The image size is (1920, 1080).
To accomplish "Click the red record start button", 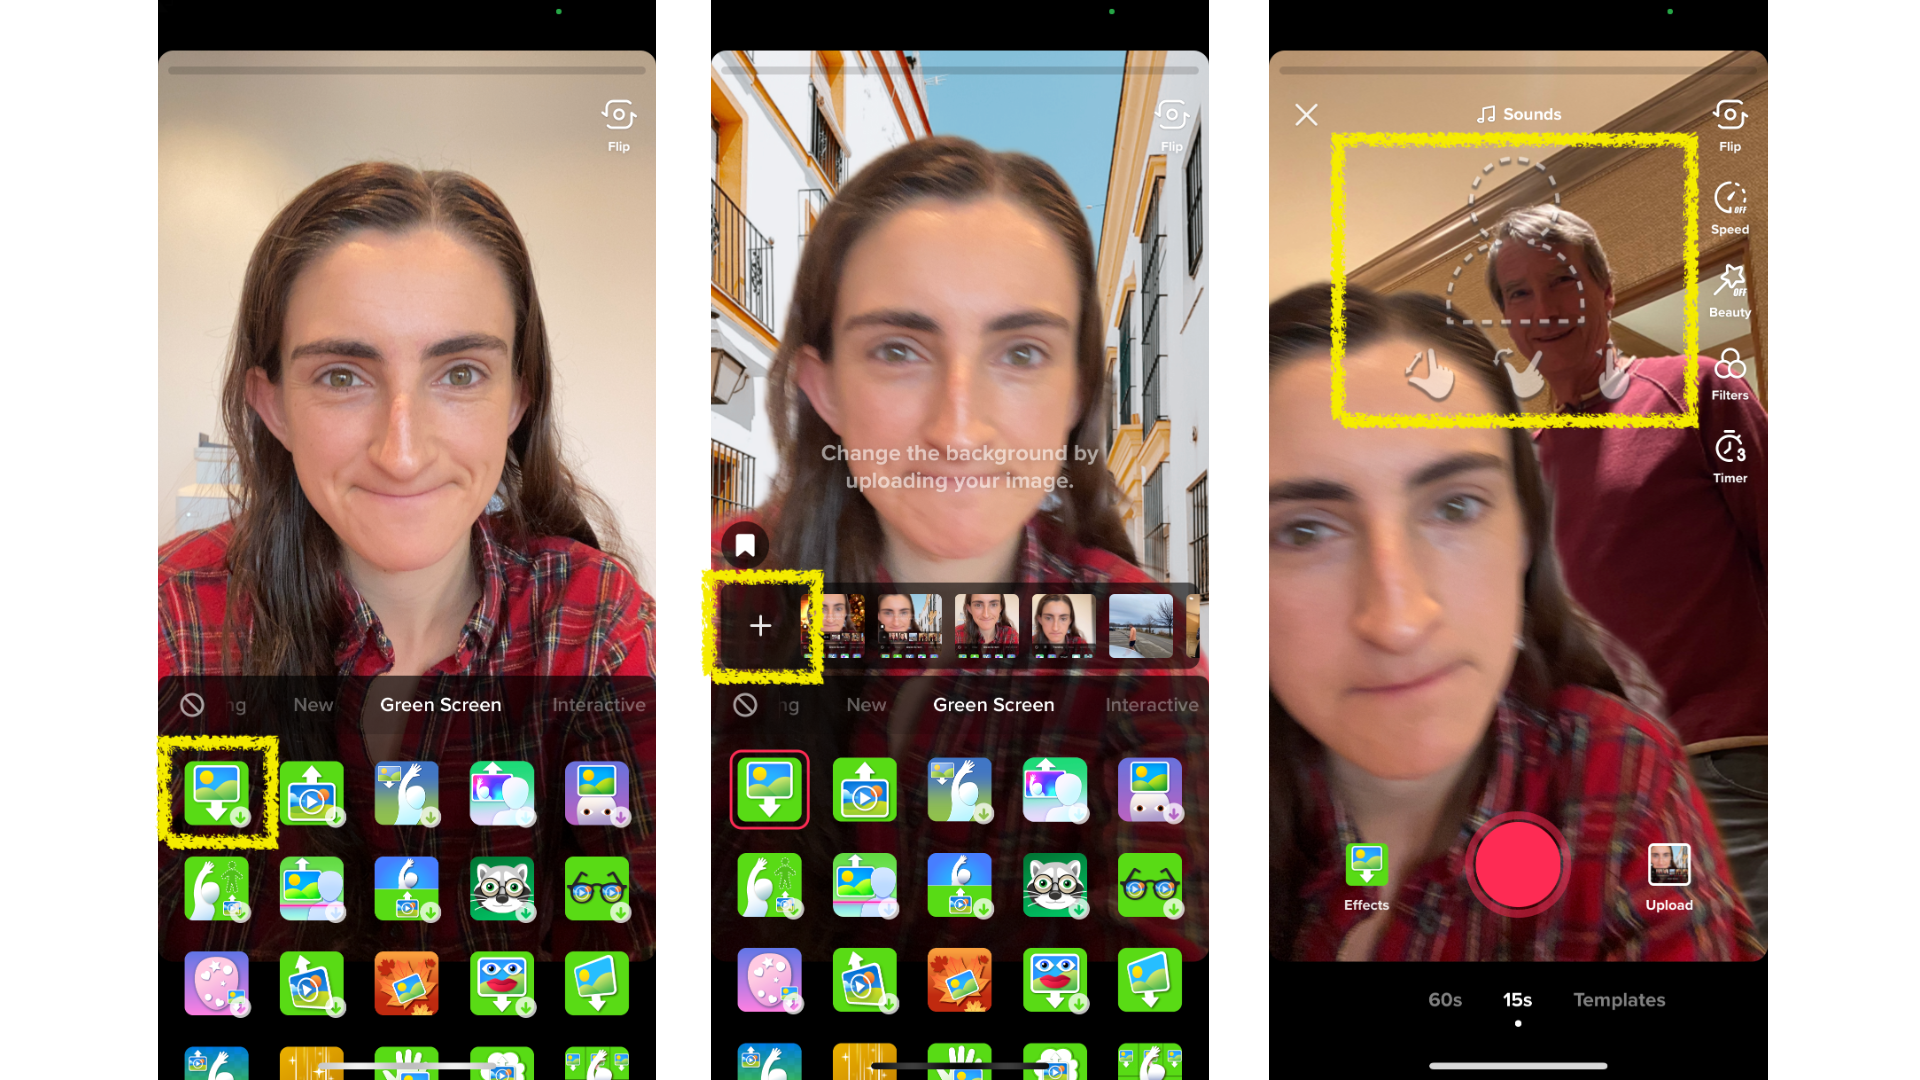I will [1516, 864].
